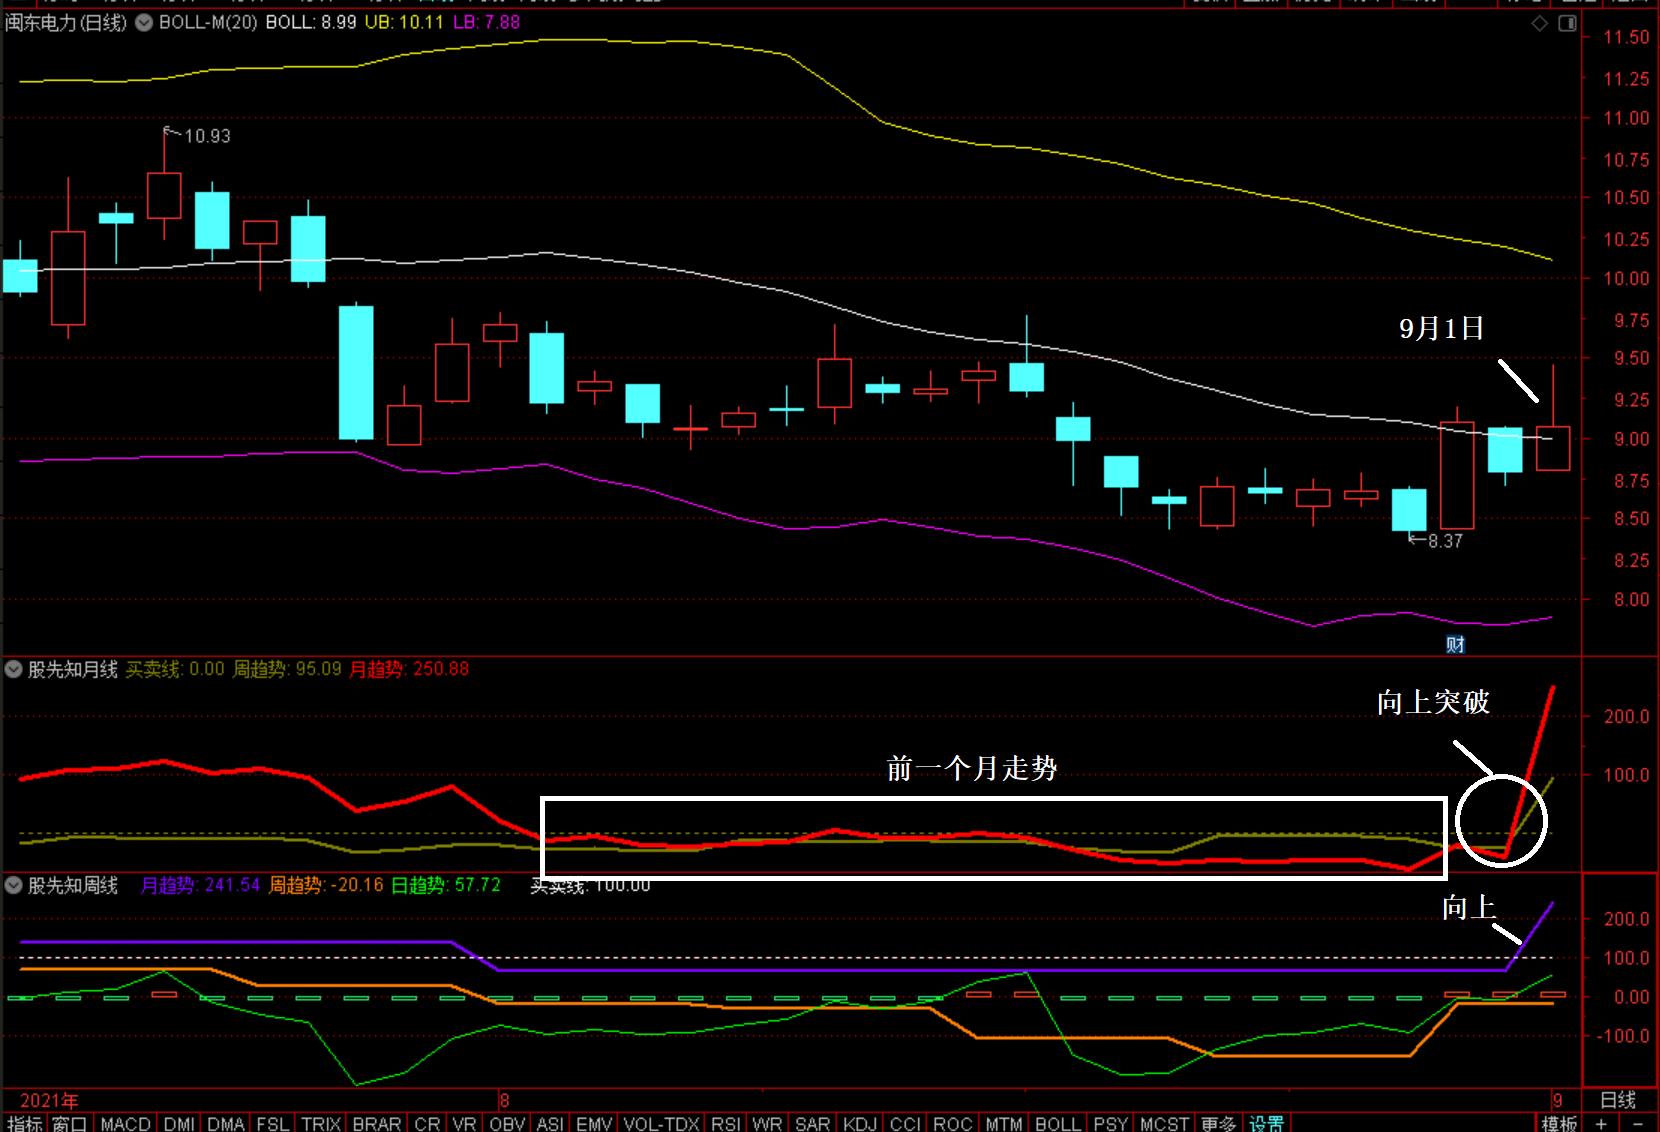Select the KDJ indicator tab
The height and width of the screenshot is (1132, 1660).
tap(860, 1124)
